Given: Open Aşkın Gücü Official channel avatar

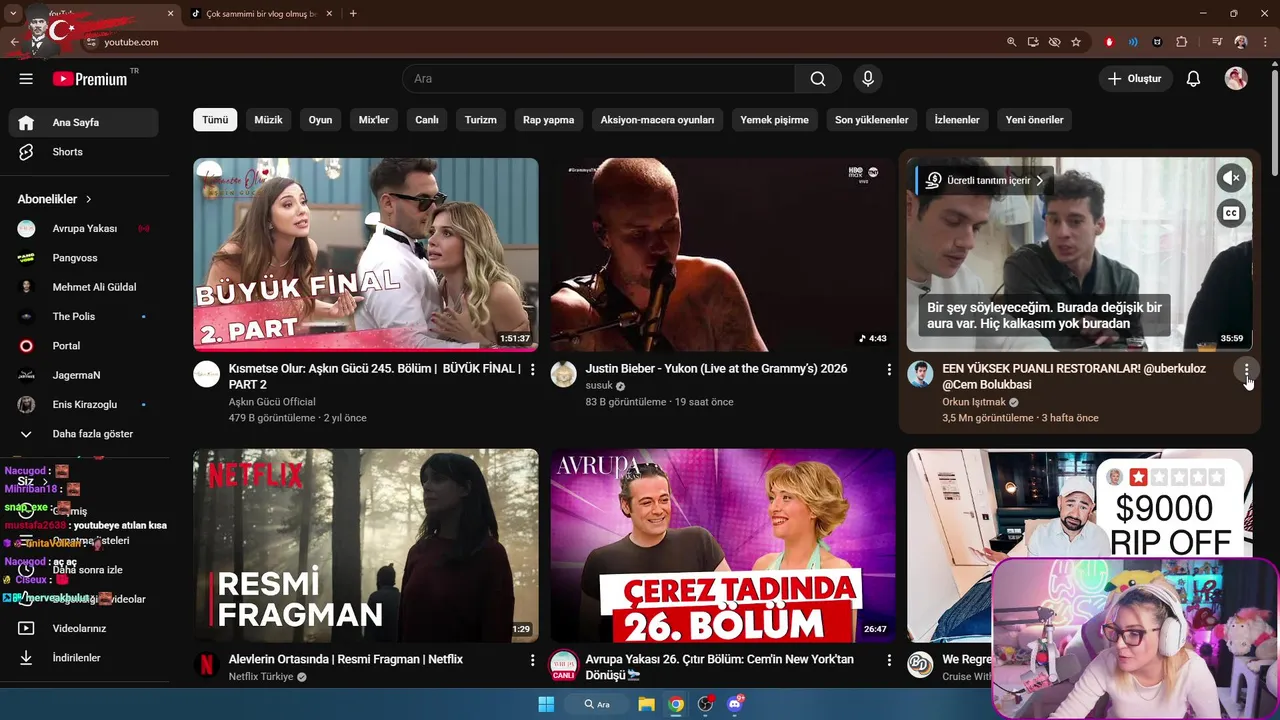Looking at the screenshot, I should point(206,374).
